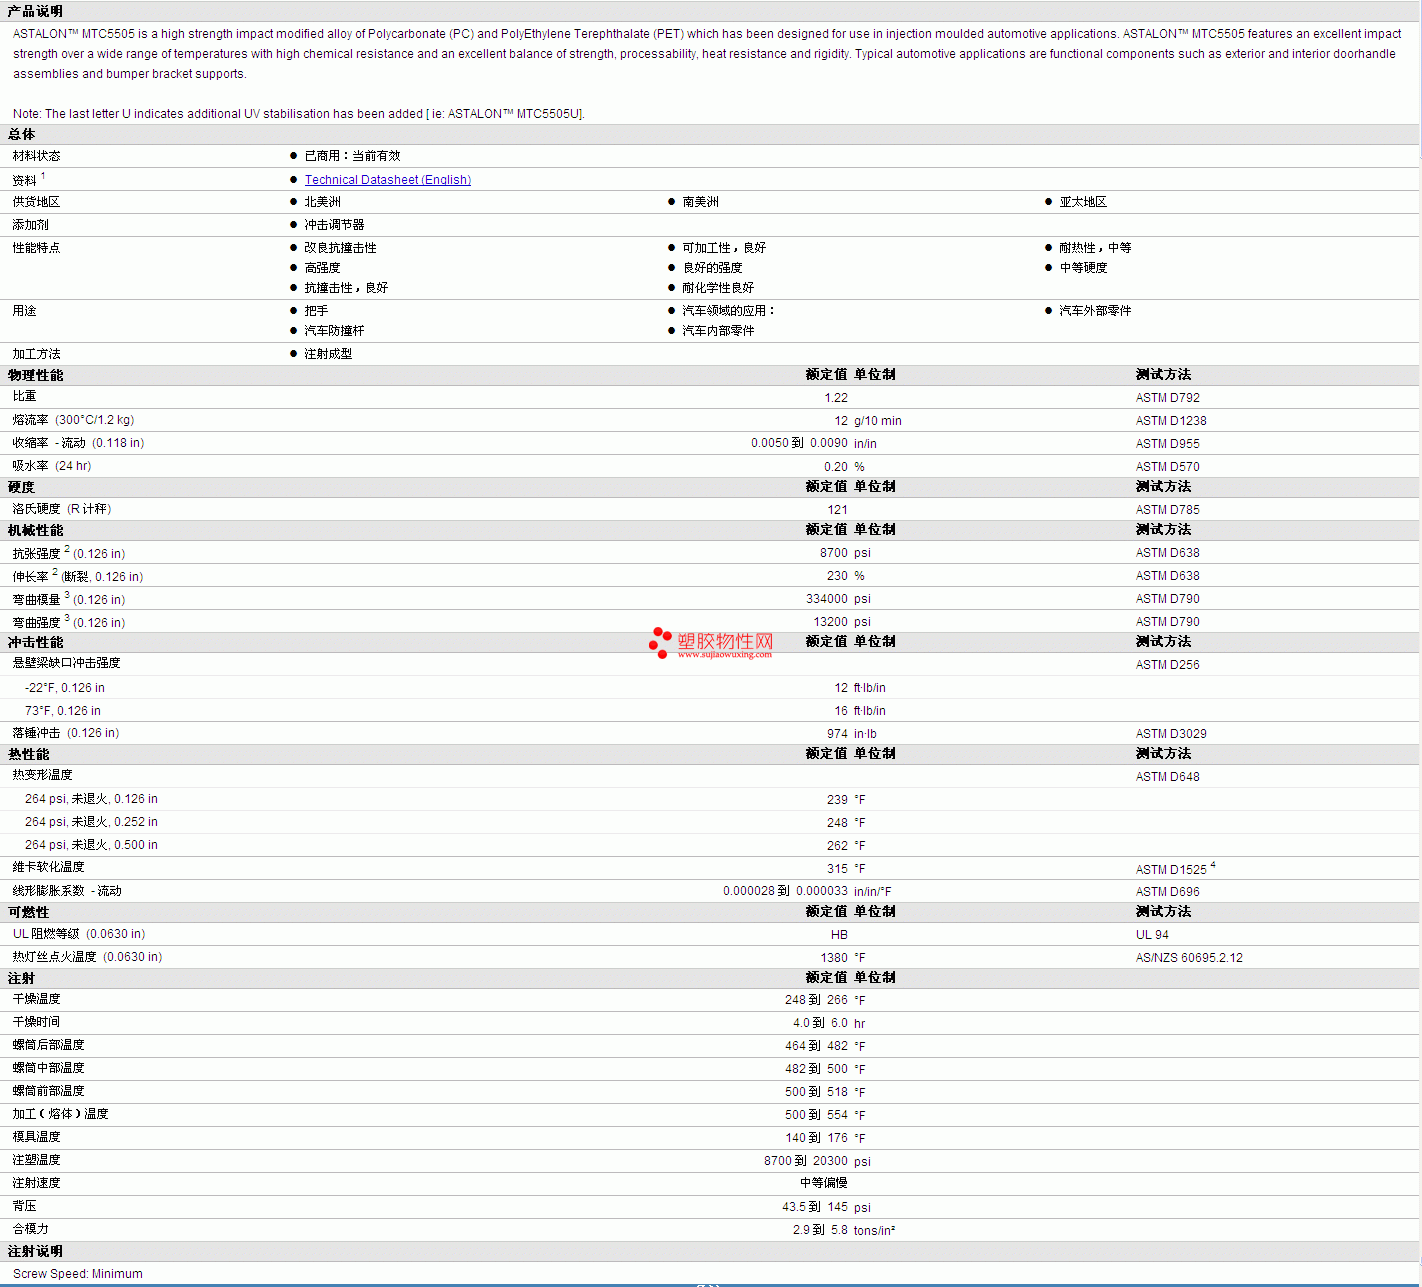Screen dimensions: 1422x1287
Task: Click the "背压" row label
Action: [x=24, y=1206]
